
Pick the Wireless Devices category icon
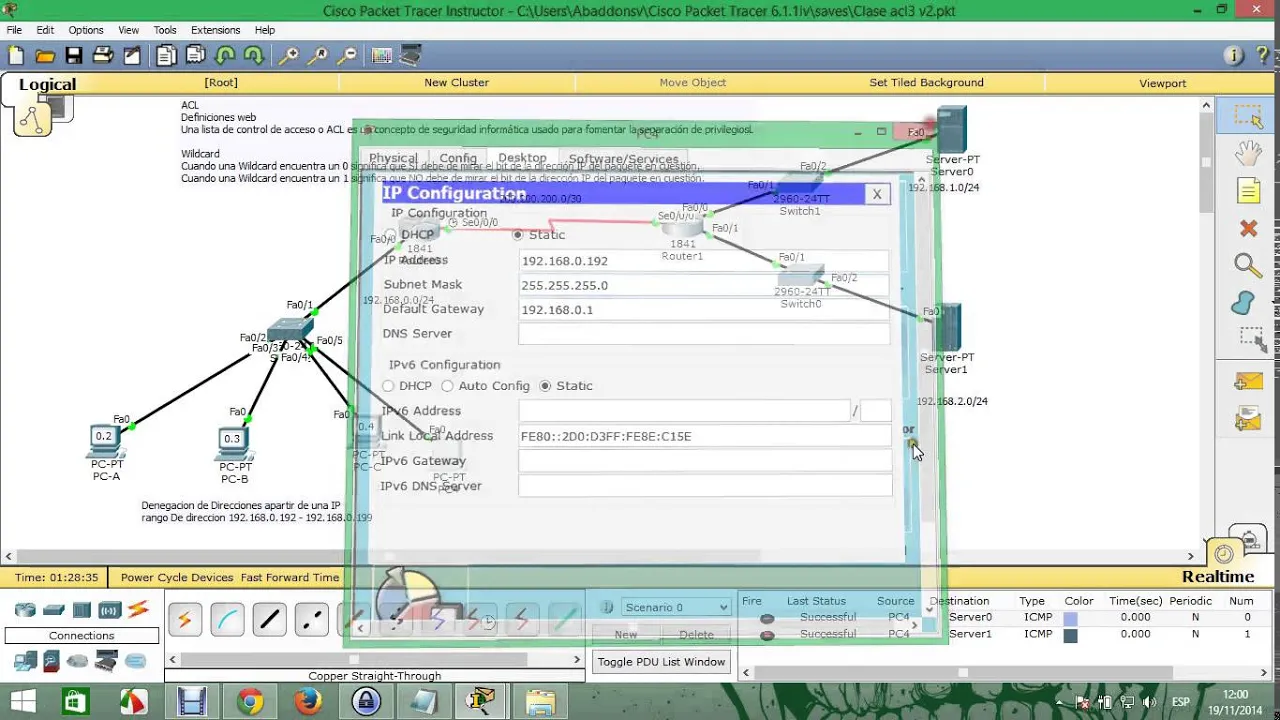click(109, 609)
